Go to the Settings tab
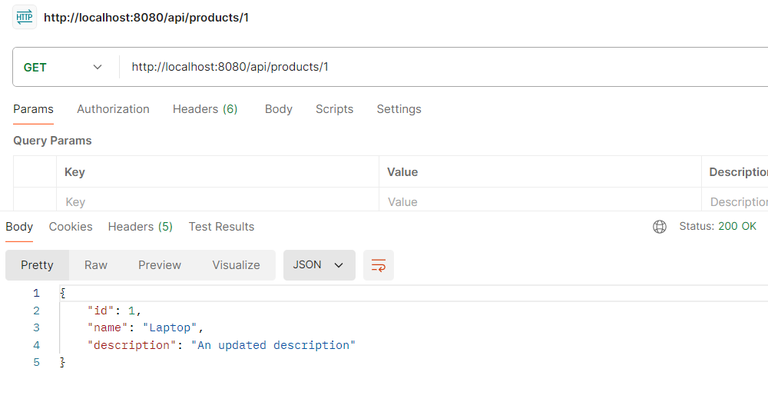Image resolution: width=768 pixels, height=412 pixels. pos(399,109)
